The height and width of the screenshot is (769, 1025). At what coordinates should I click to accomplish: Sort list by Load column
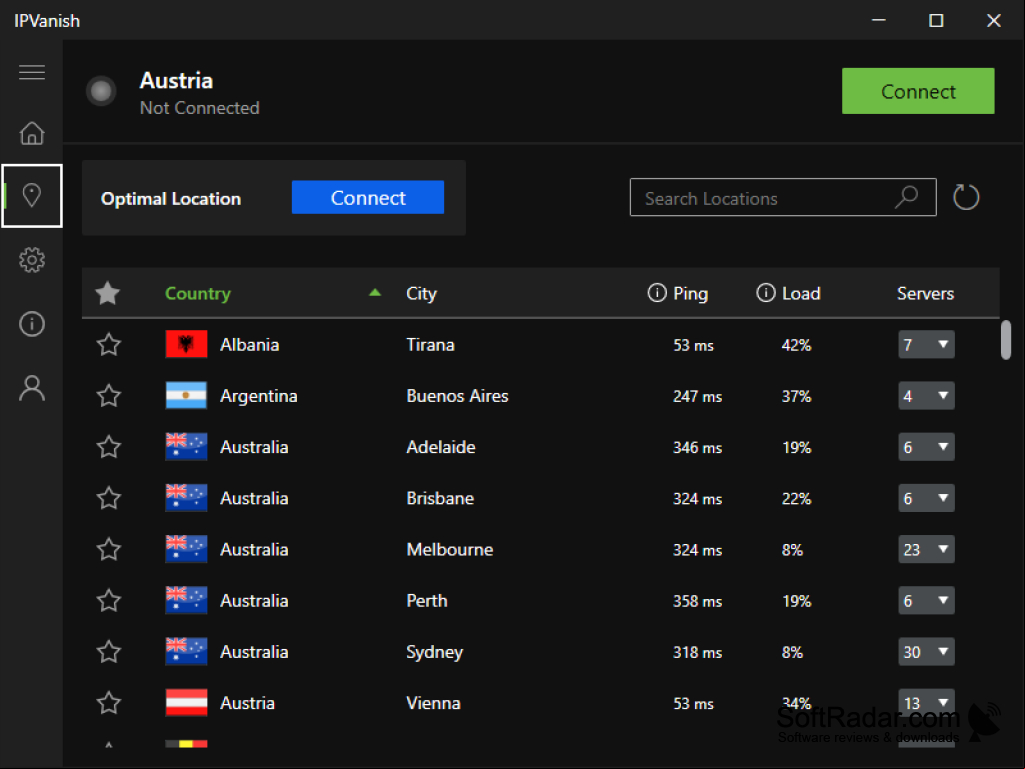pos(801,294)
